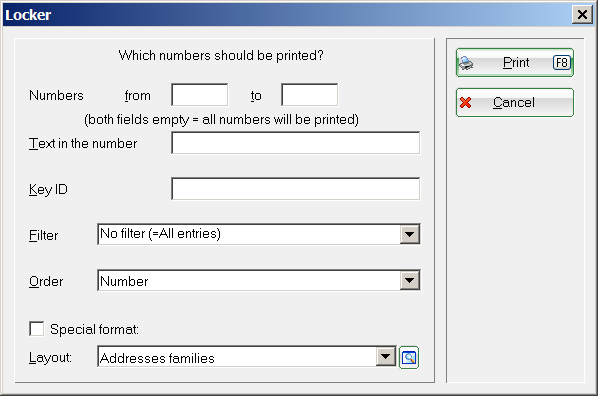Click into the Text in the number field

pyautogui.click(x=296, y=143)
